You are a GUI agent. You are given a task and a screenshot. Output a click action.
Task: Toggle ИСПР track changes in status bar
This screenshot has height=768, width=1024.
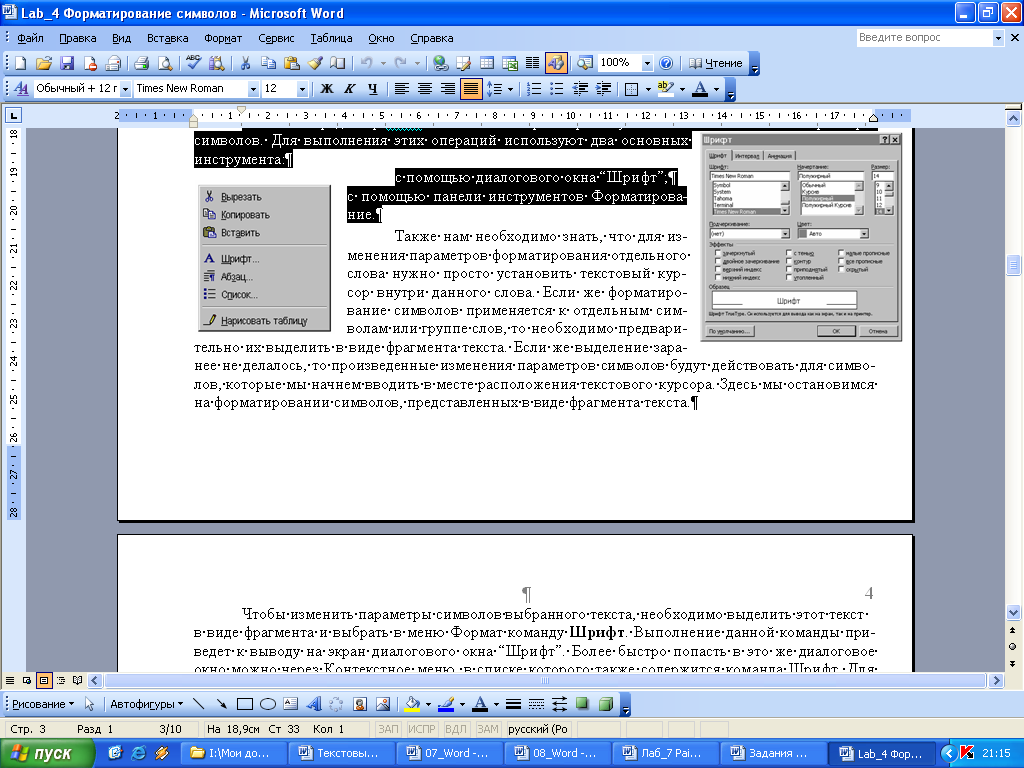pos(422,729)
